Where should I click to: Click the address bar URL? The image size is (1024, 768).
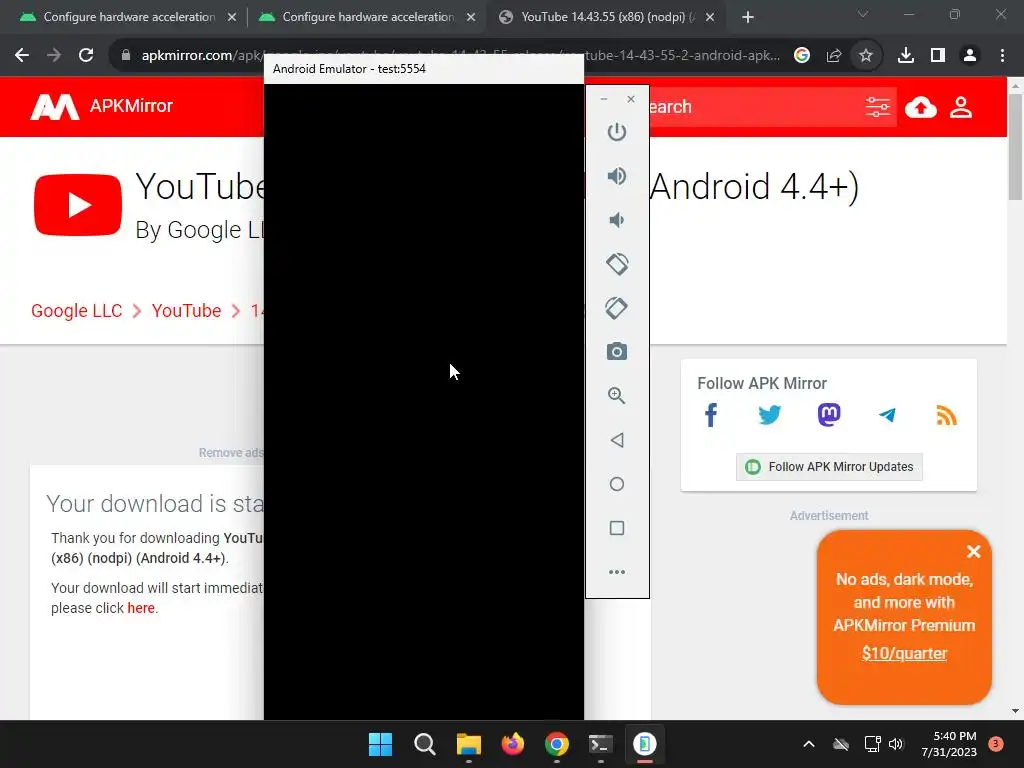(x=460, y=56)
